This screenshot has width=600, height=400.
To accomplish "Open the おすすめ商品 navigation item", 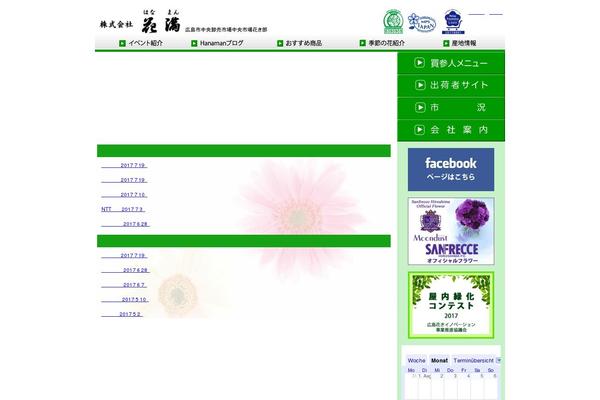I will pos(300,43).
